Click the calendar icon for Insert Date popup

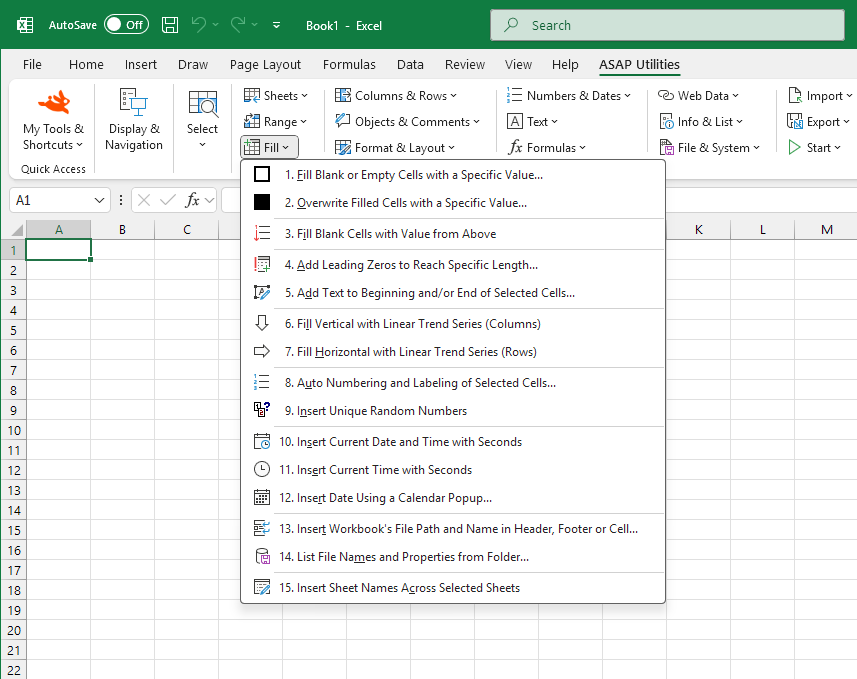[x=262, y=498]
